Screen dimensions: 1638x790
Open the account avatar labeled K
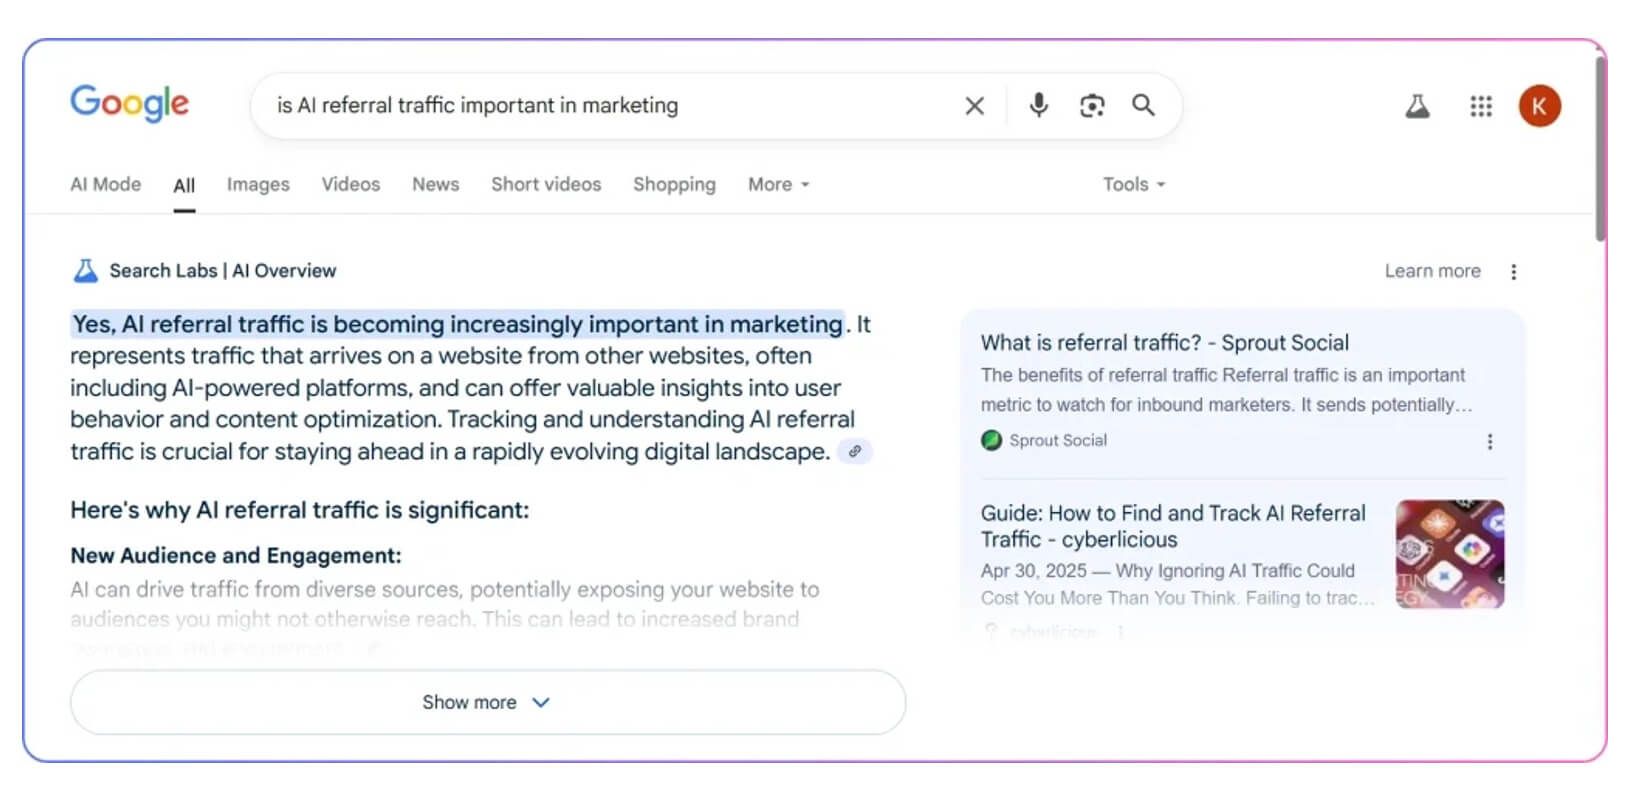[x=1539, y=106]
